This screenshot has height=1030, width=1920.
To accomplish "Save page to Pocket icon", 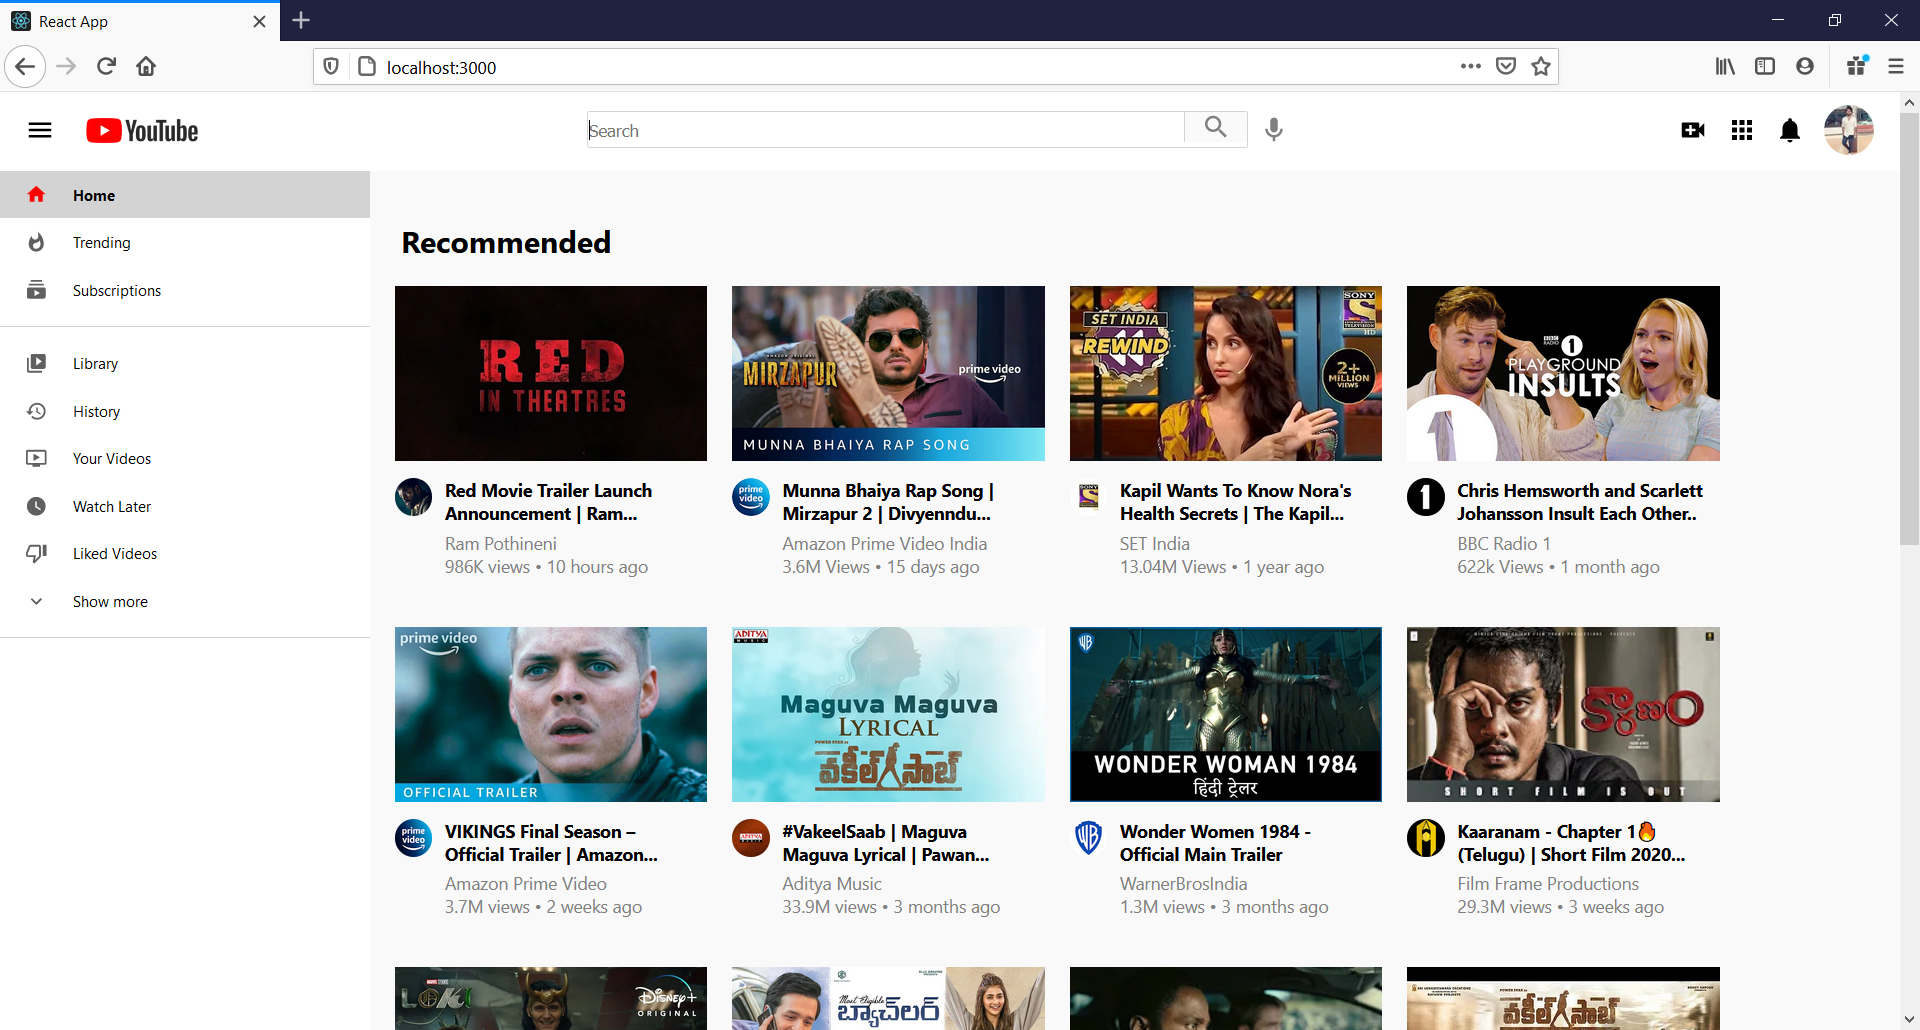I will [x=1506, y=67].
